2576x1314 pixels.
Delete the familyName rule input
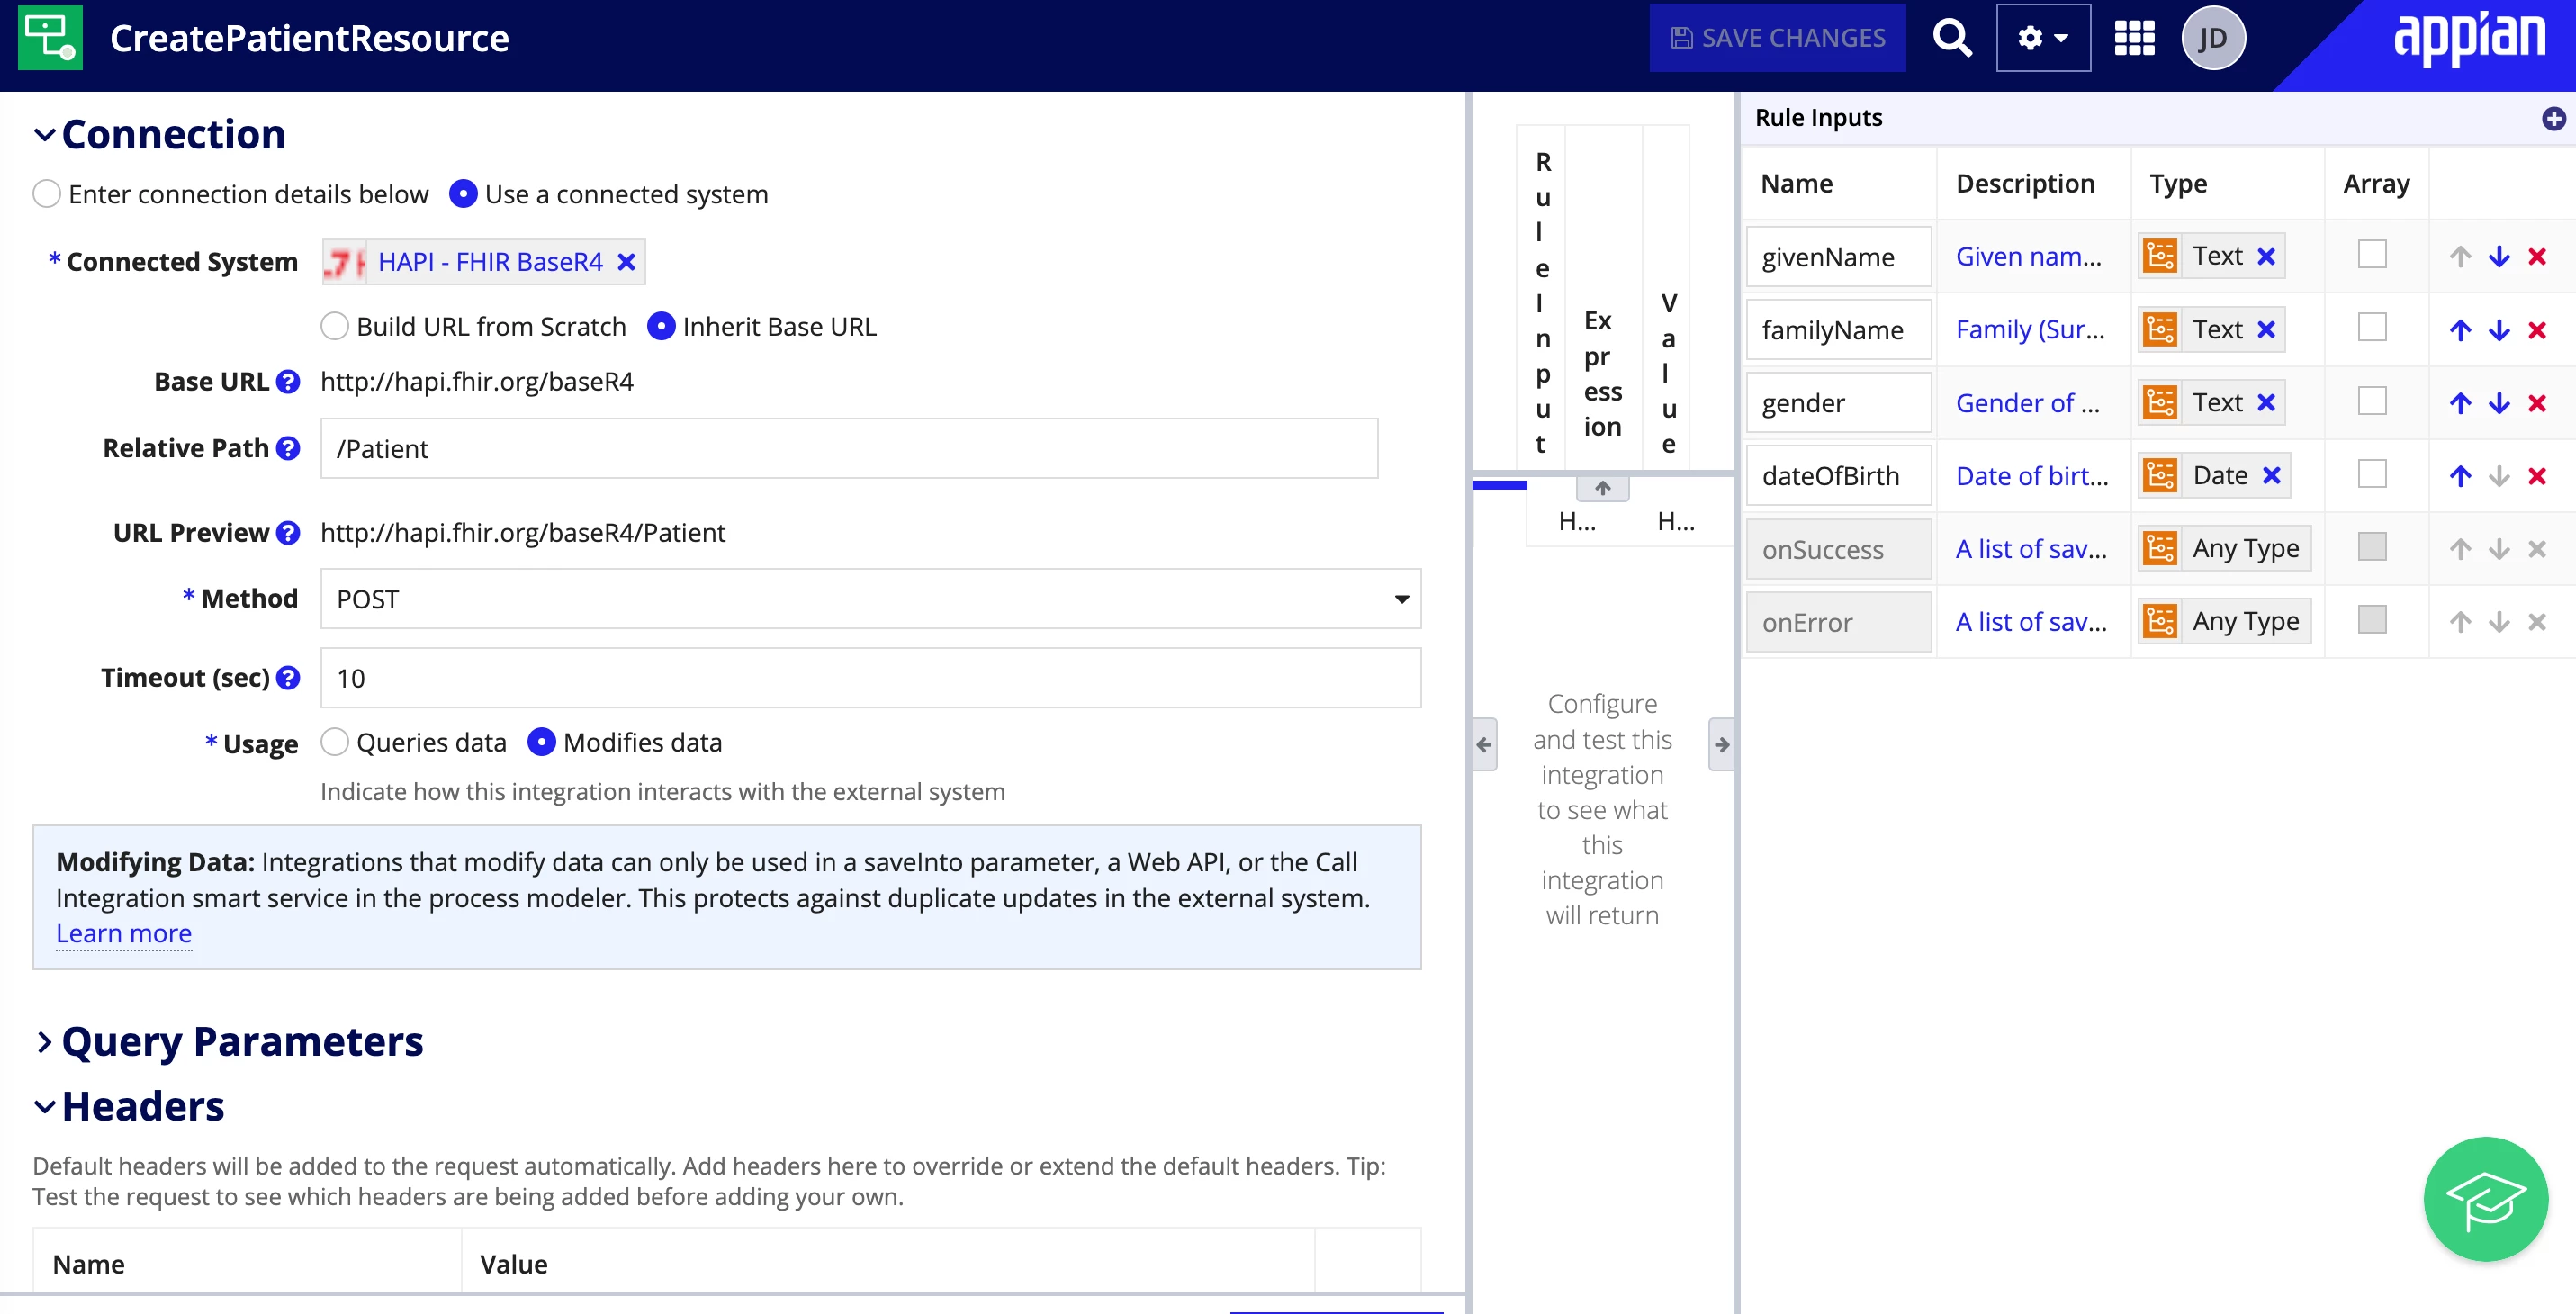click(2537, 330)
